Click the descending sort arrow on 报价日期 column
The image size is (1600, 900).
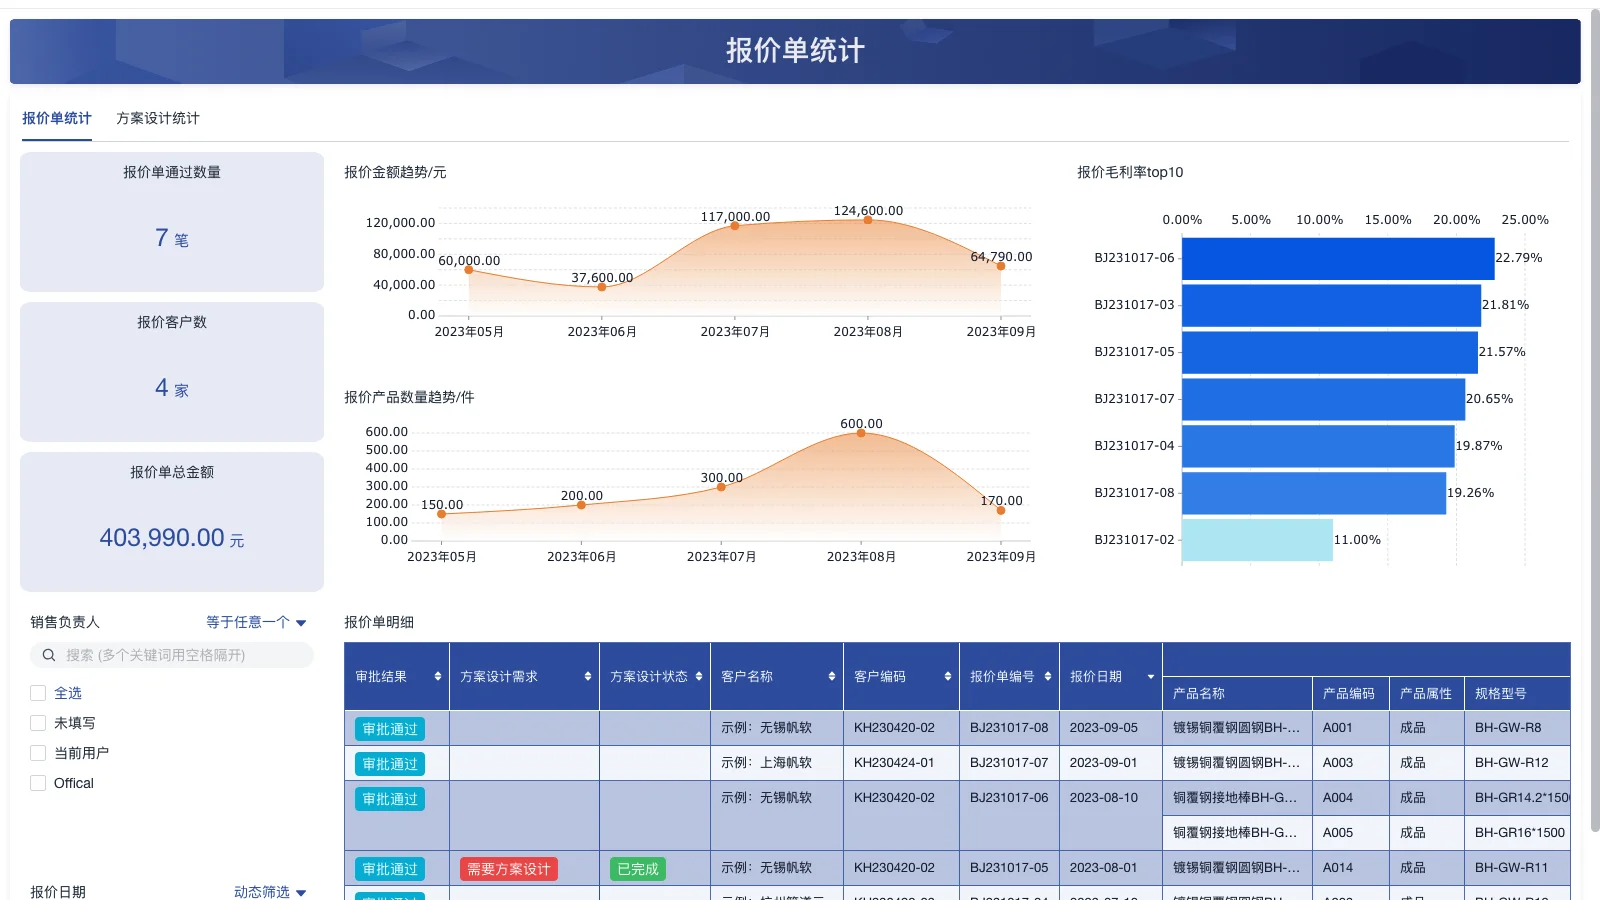[x=1152, y=676]
